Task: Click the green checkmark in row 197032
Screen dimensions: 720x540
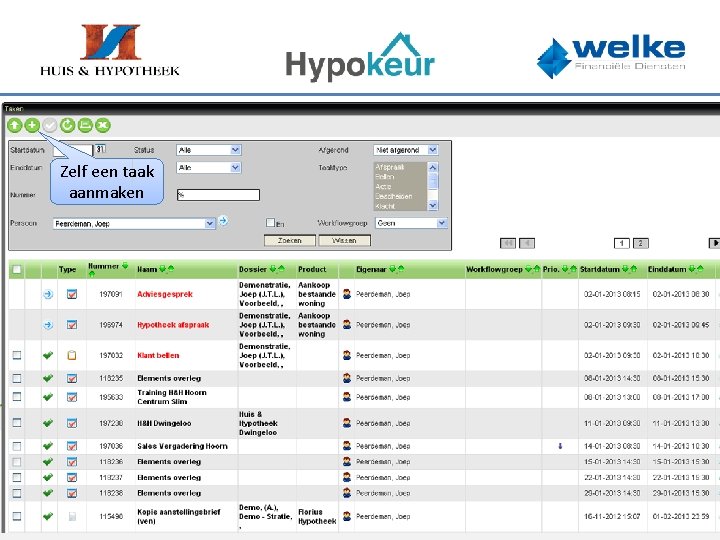Action: (48, 355)
